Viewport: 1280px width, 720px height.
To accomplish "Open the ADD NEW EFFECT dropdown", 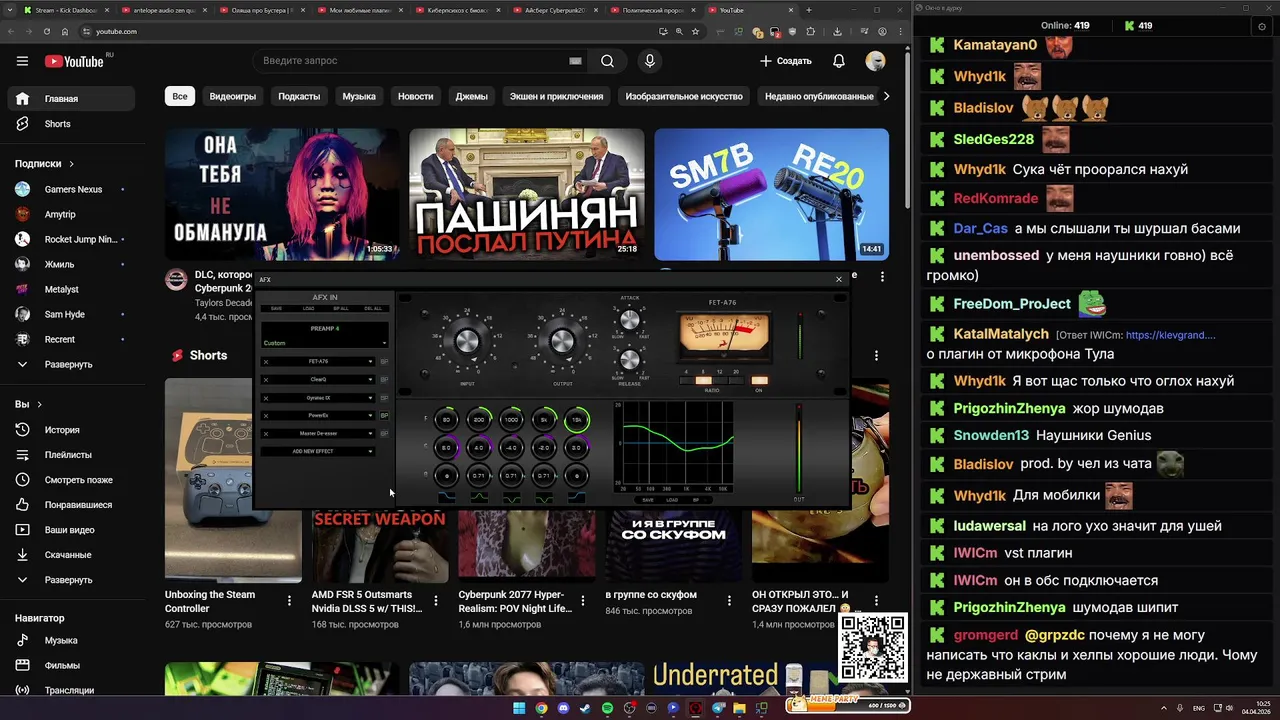I will (x=318, y=451).
